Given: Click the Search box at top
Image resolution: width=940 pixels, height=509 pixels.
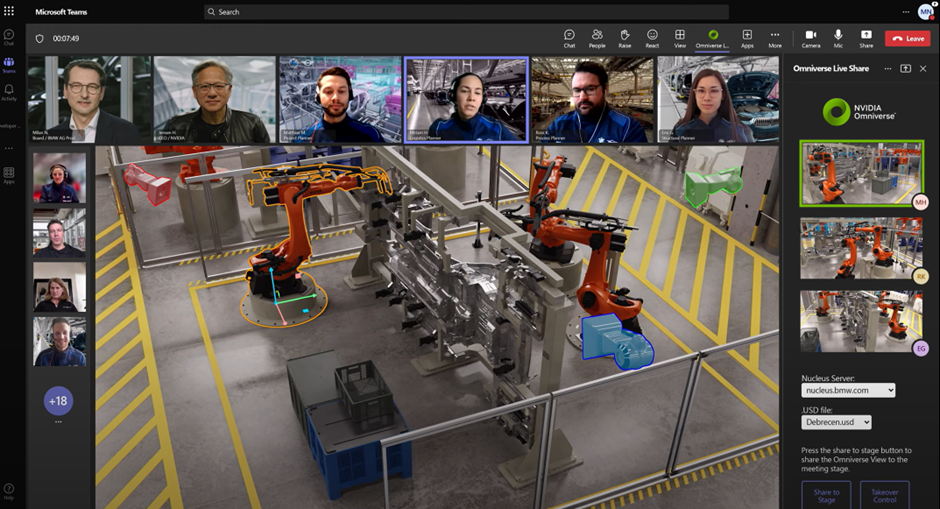Looking at the screenshot, I should [466, 11].
